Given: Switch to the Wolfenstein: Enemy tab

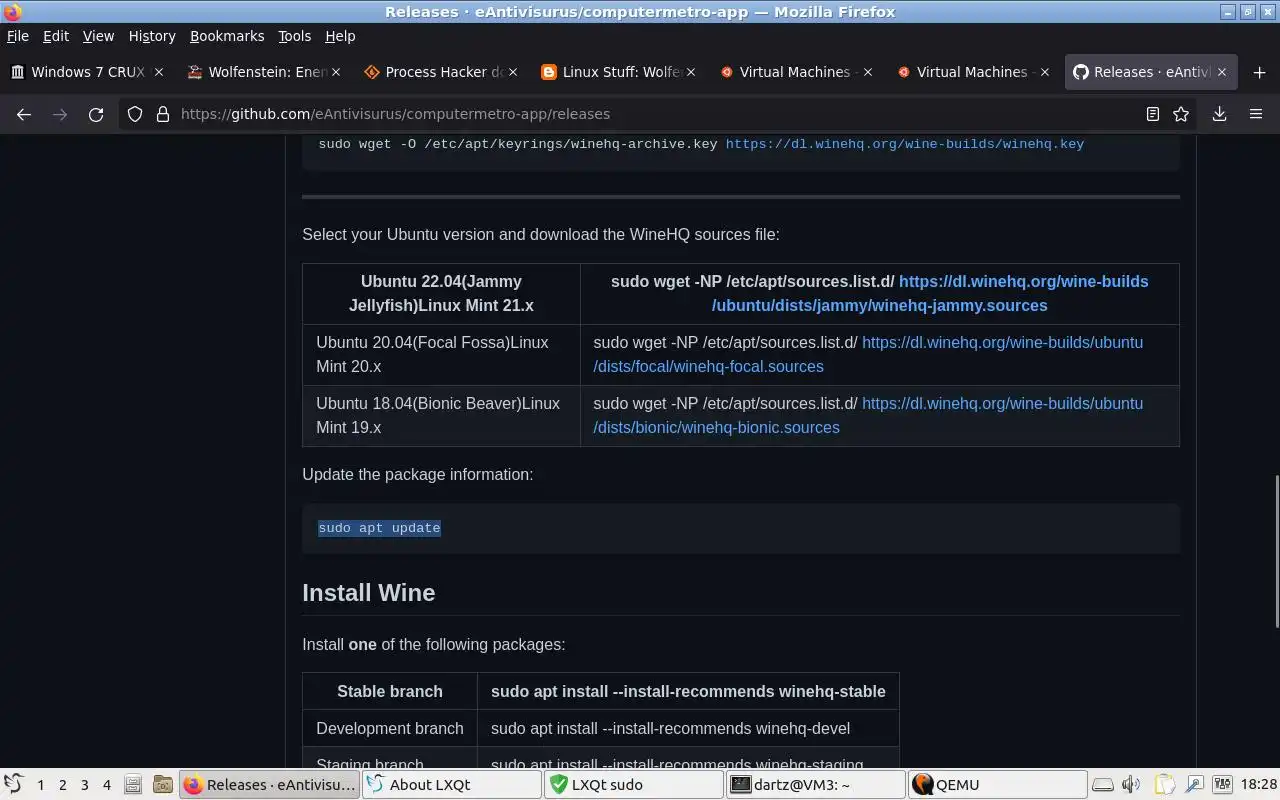Looking at the screenshot, I should tap(264, 72).
